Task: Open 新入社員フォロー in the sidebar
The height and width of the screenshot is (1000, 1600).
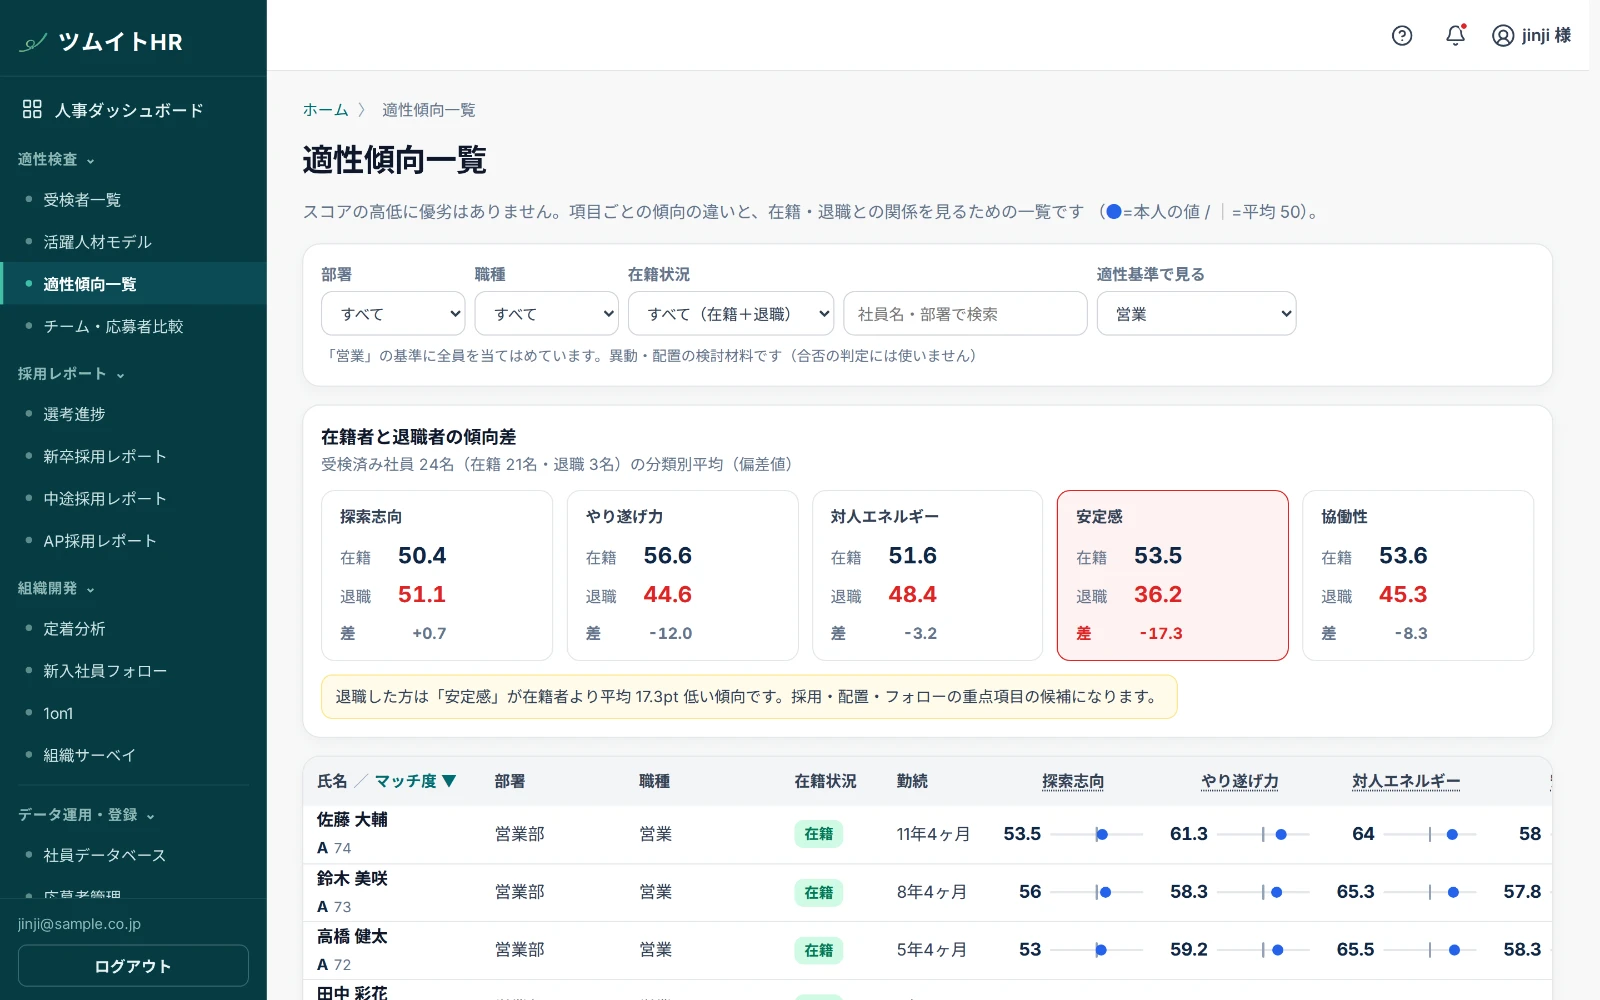Action: coord(133,671)
